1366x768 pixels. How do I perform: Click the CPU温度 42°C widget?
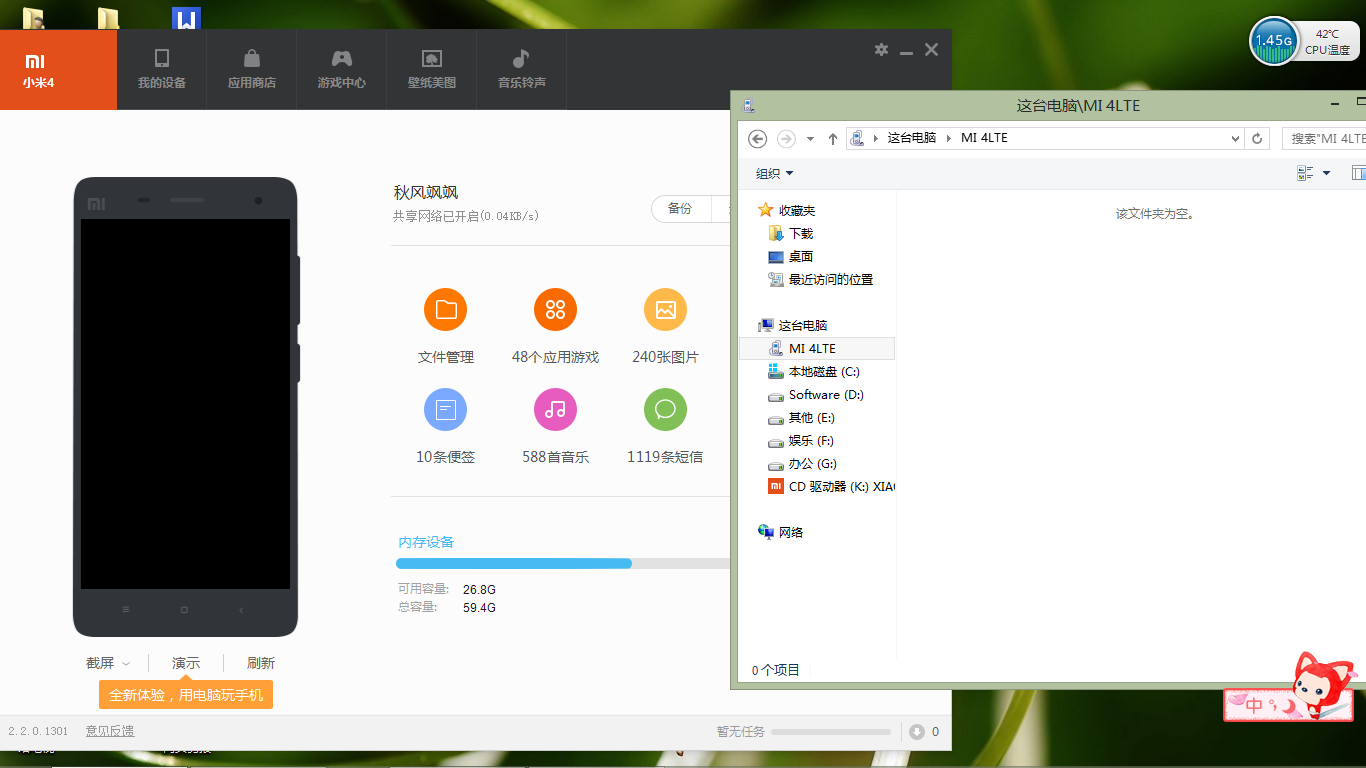click(x=1327, y=42)
